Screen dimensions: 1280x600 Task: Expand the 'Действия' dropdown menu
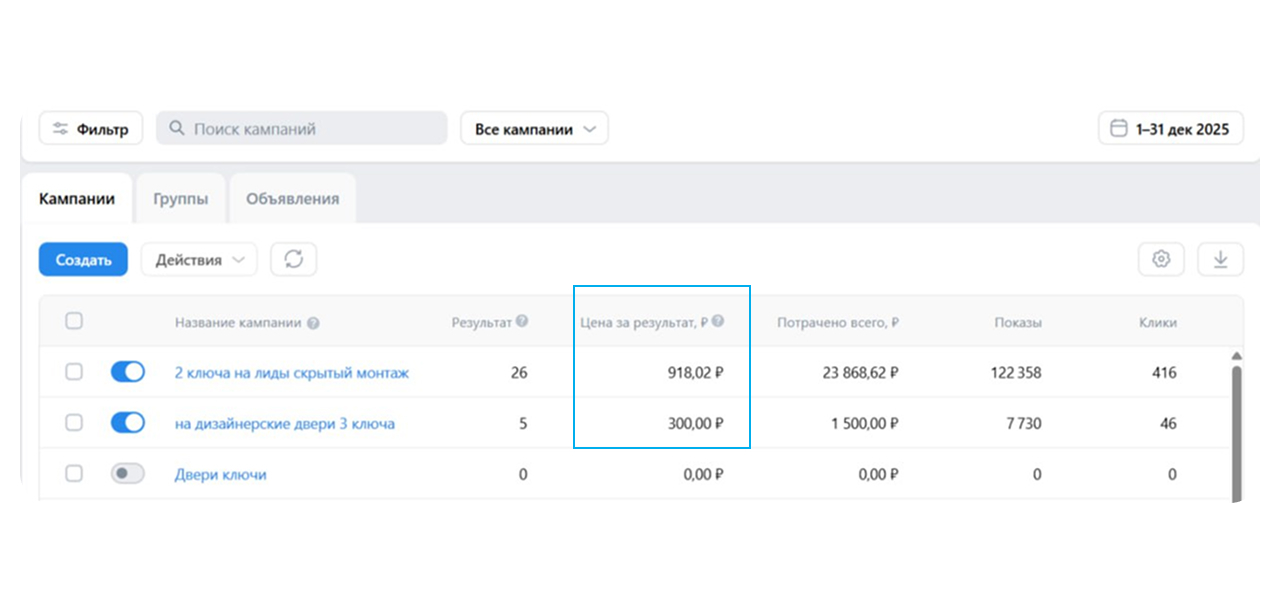coord(199,260)
